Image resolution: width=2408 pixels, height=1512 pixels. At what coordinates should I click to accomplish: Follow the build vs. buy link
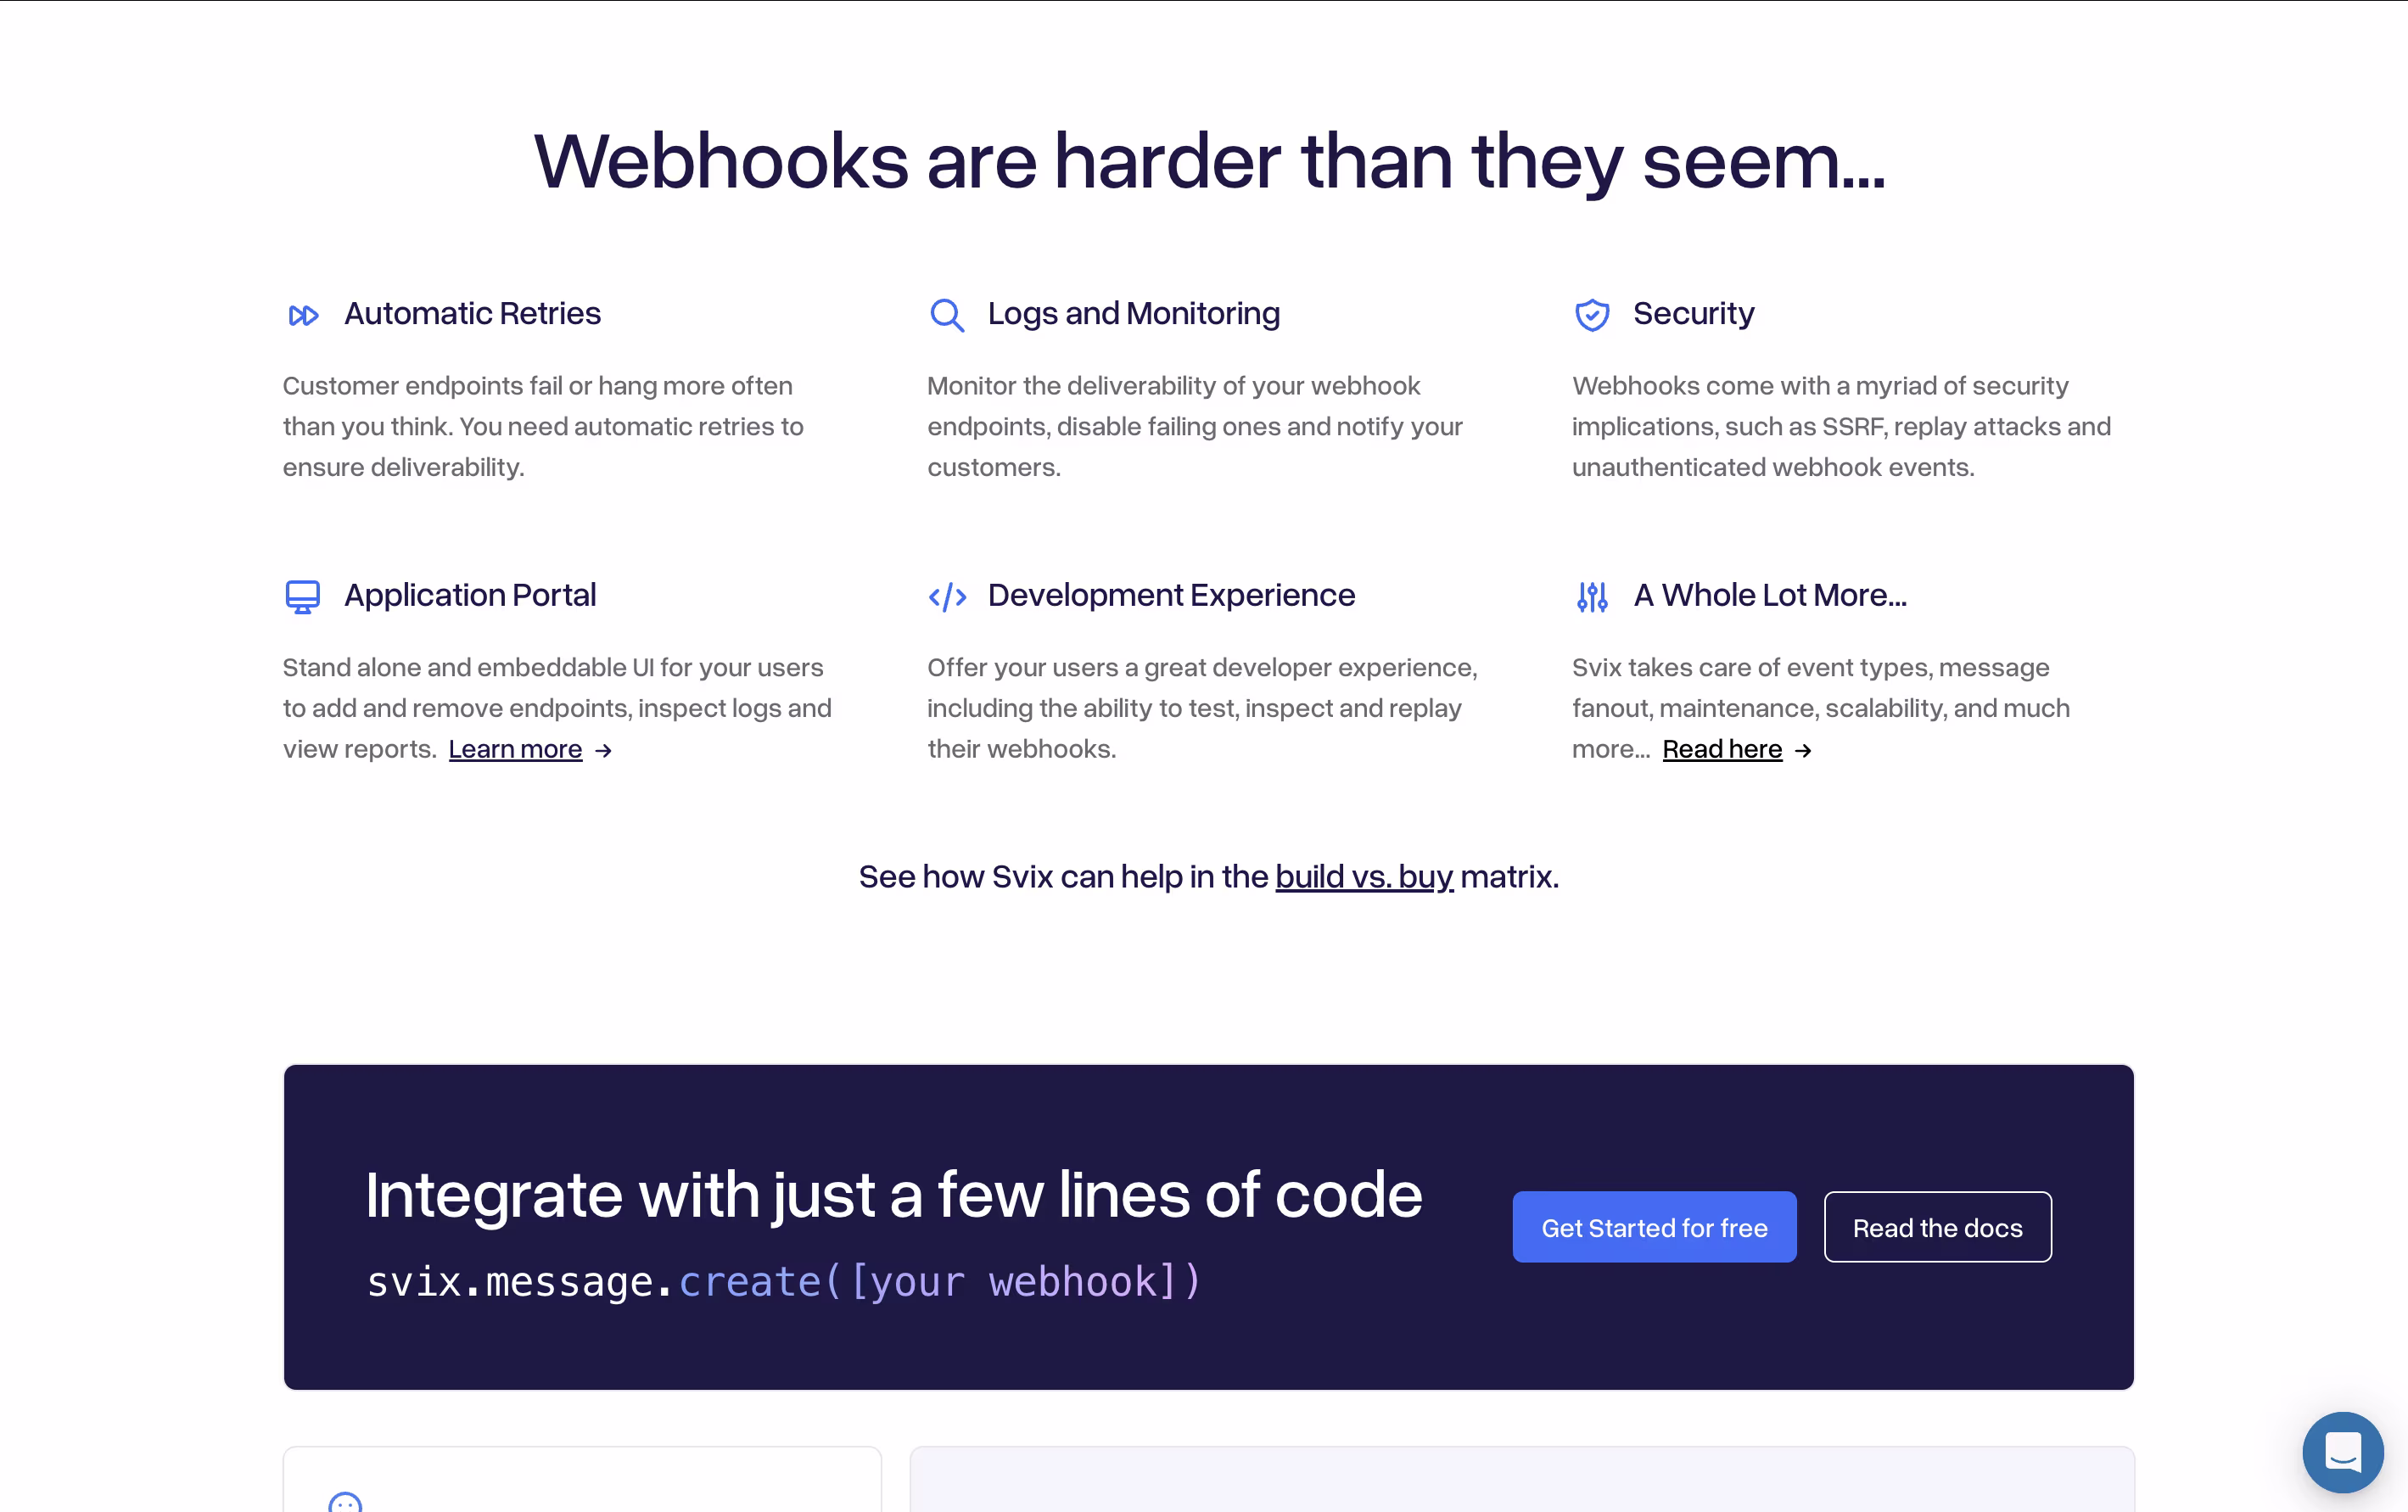point(1364,877)
